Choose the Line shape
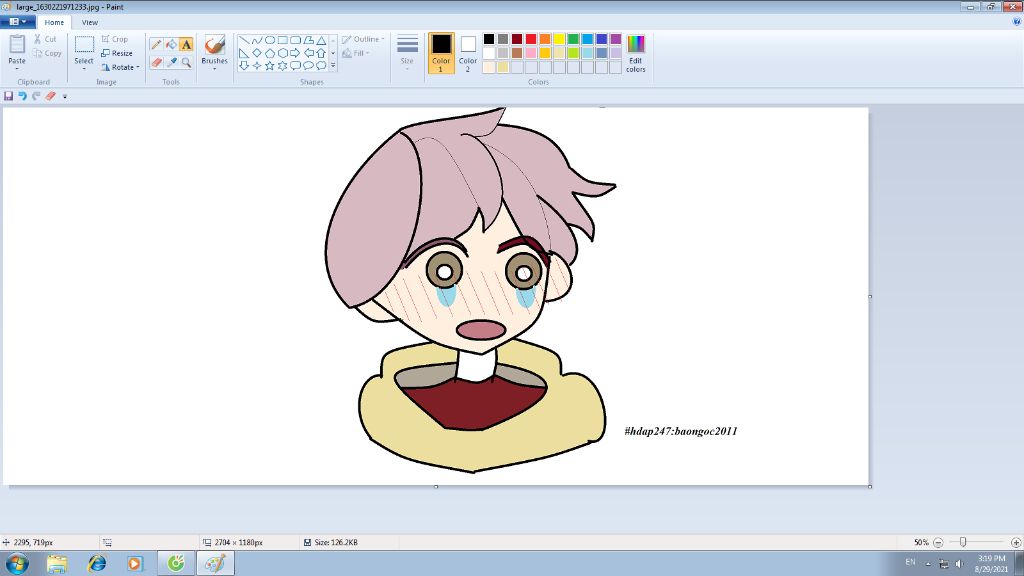 pyautogui.click(x=244, y=40)
